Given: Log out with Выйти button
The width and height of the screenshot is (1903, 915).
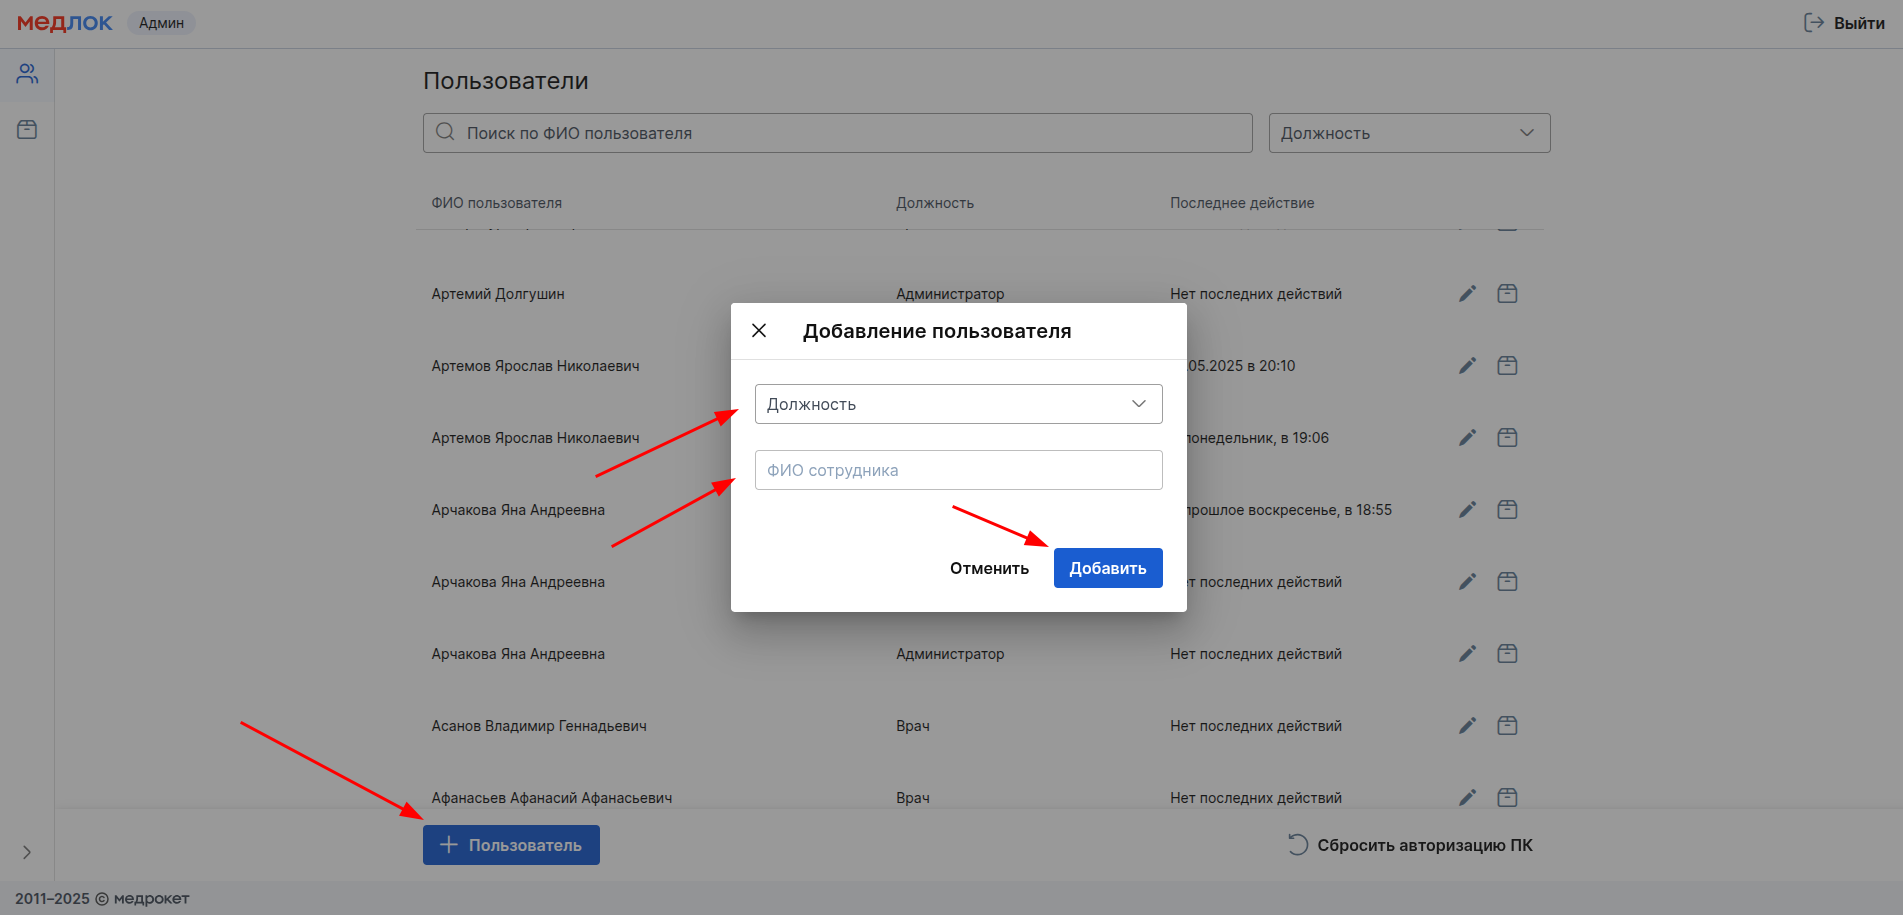Looking at the screenshot, I should 1844,23.
